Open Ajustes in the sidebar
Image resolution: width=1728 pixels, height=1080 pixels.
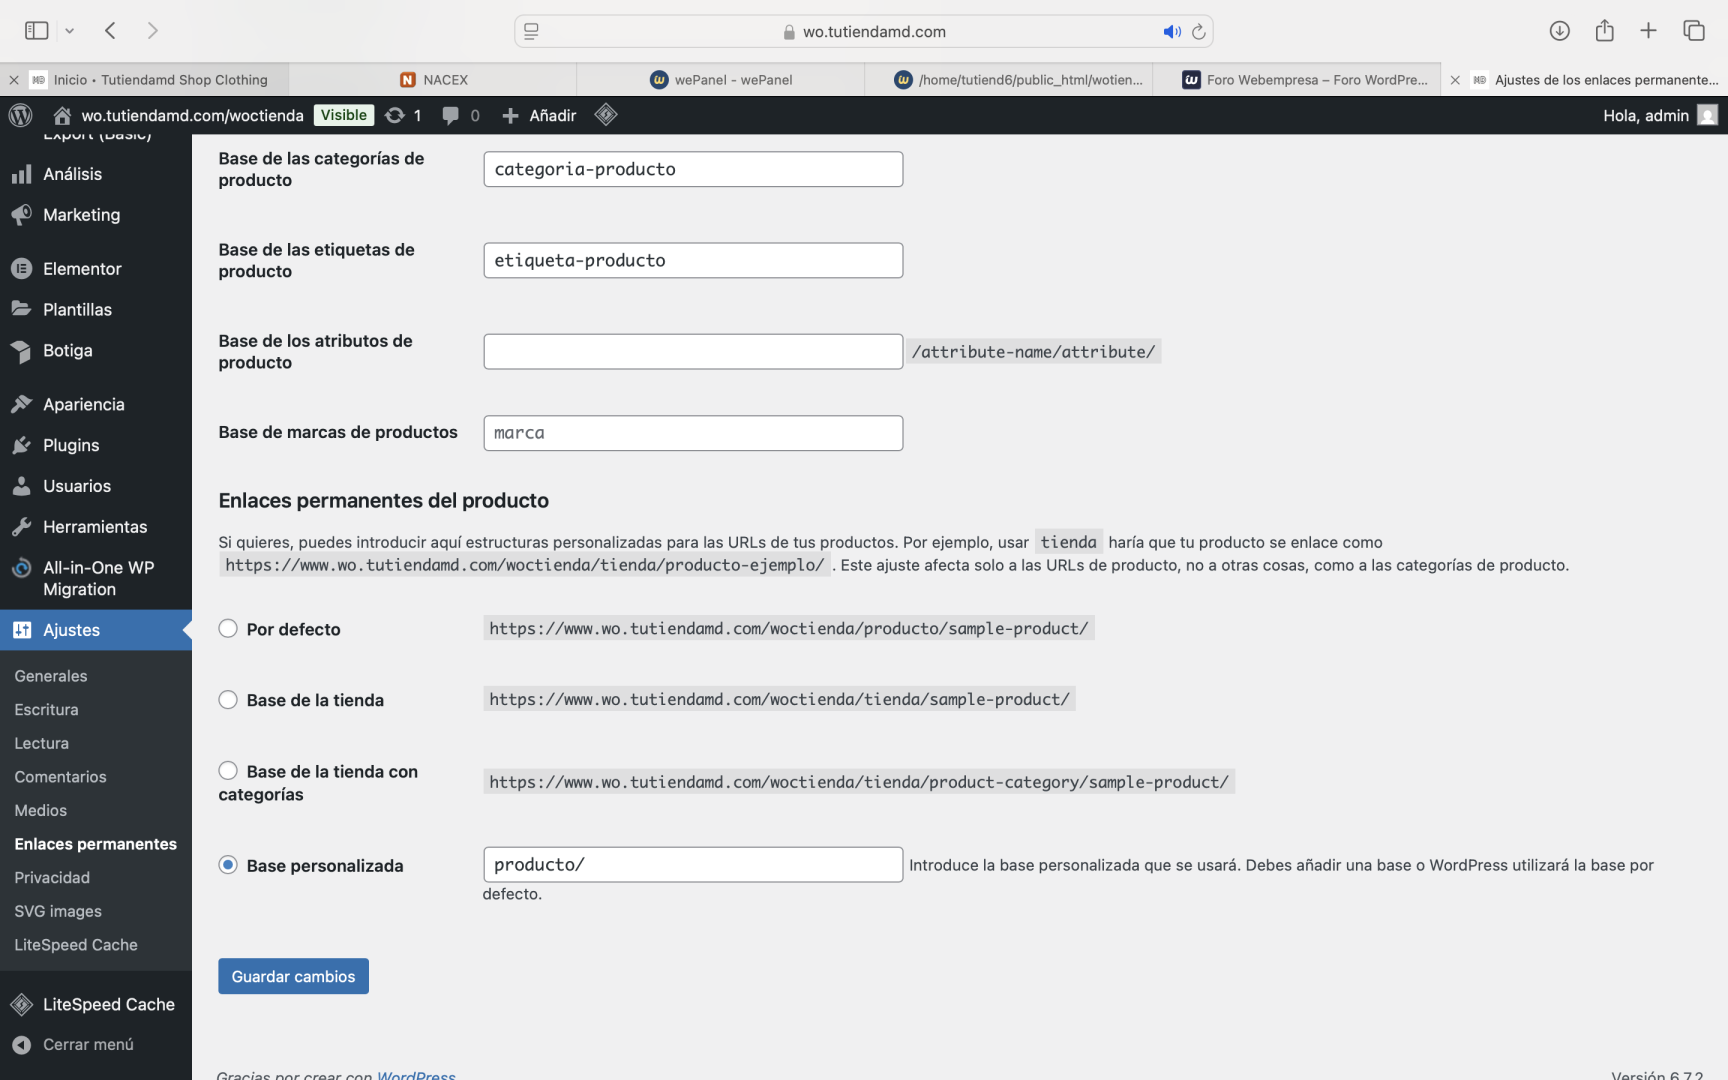click(96, 630)
